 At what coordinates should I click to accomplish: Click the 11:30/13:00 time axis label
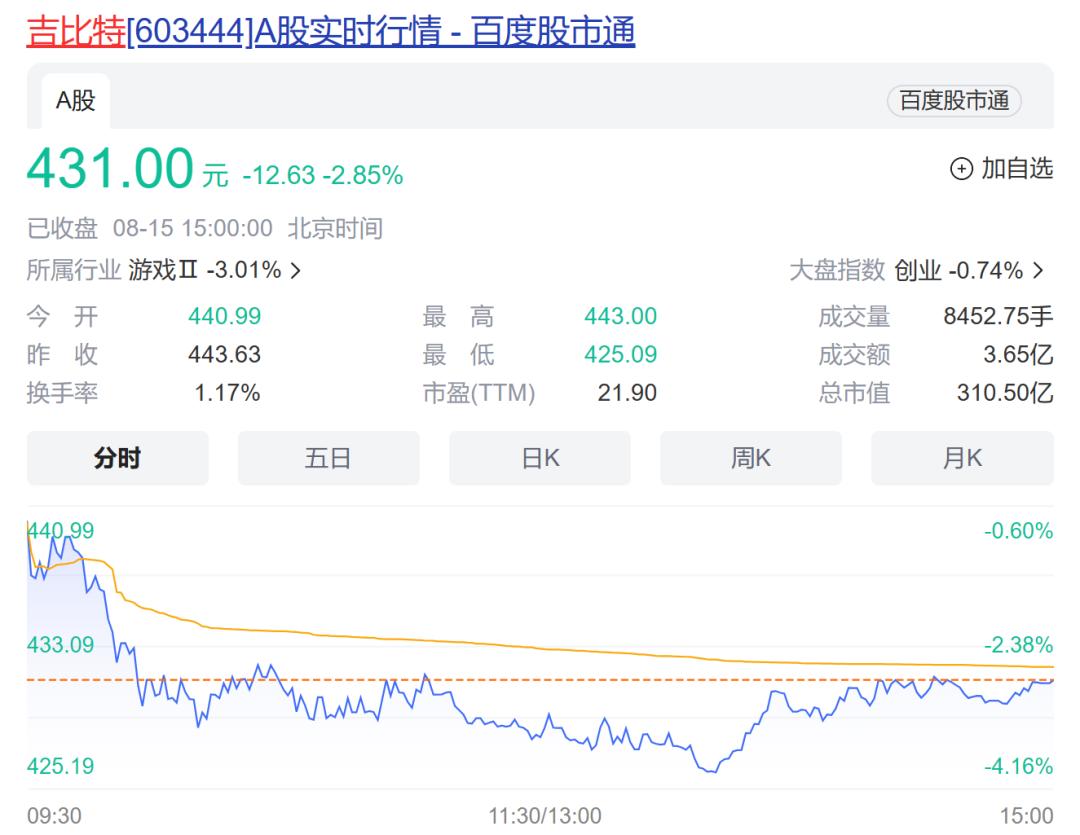click(x=545, y=816)
